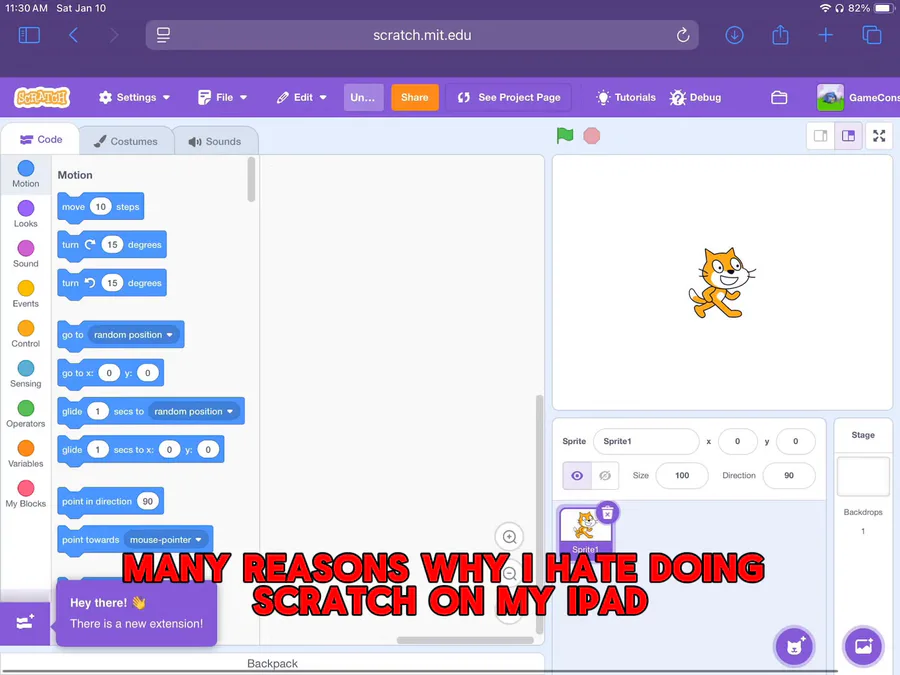The height and width of the screenshot is (675, 900).
Task: Open See Project Page
Action: (x=509, y=98)
